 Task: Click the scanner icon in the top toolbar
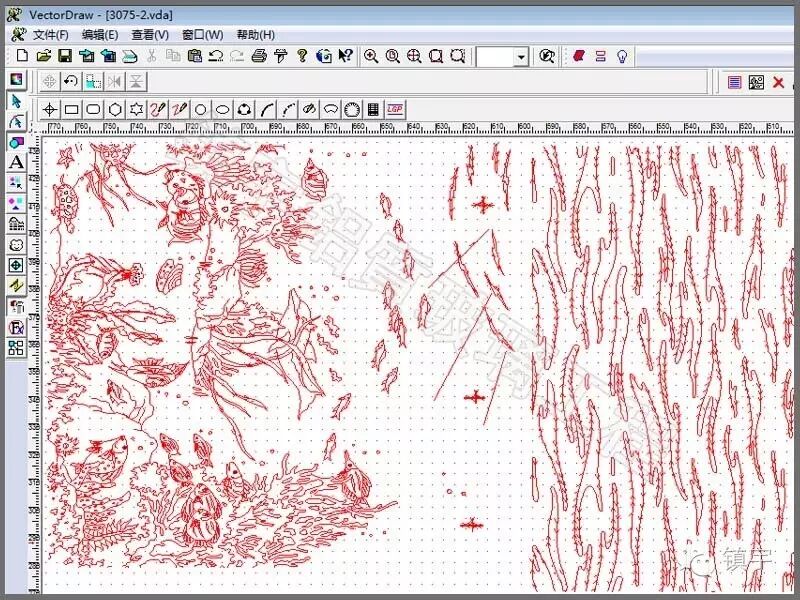tap(130, 56)
